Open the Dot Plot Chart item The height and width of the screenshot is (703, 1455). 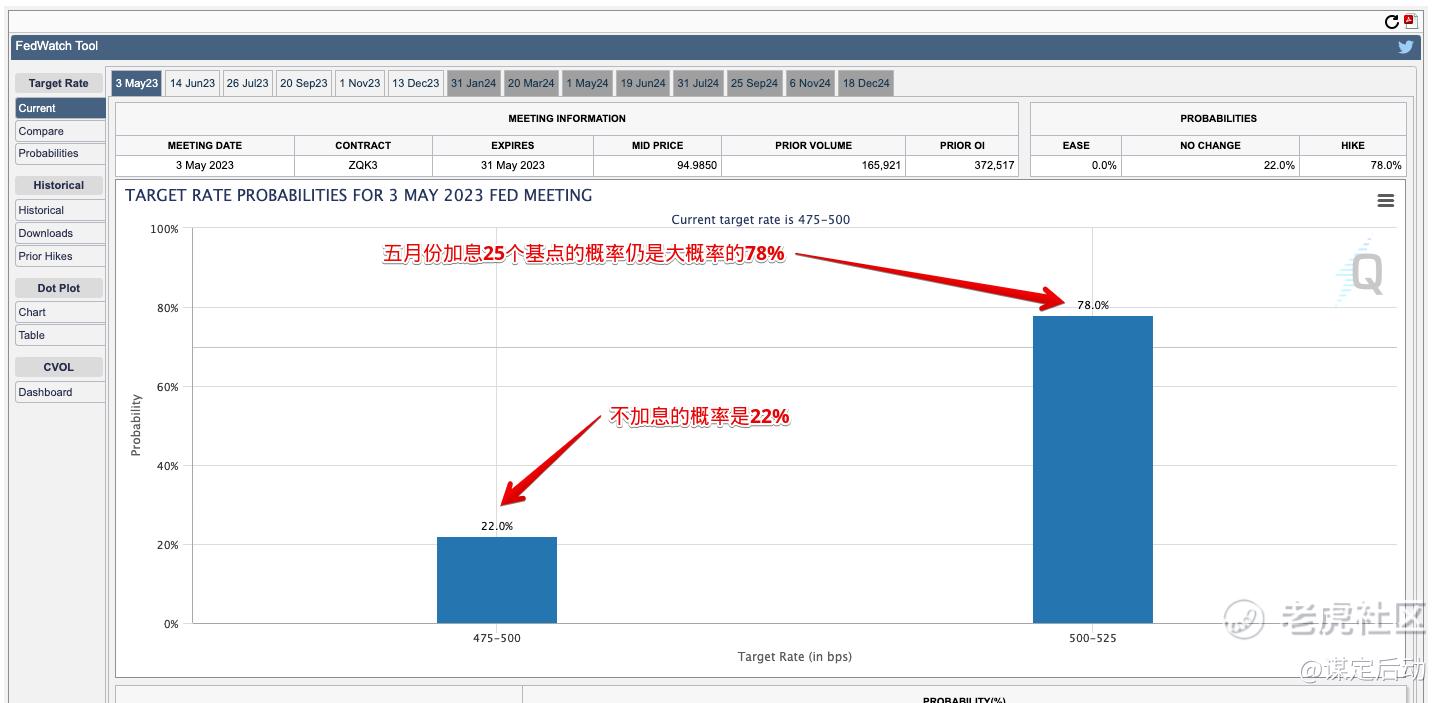click(60, 312)
